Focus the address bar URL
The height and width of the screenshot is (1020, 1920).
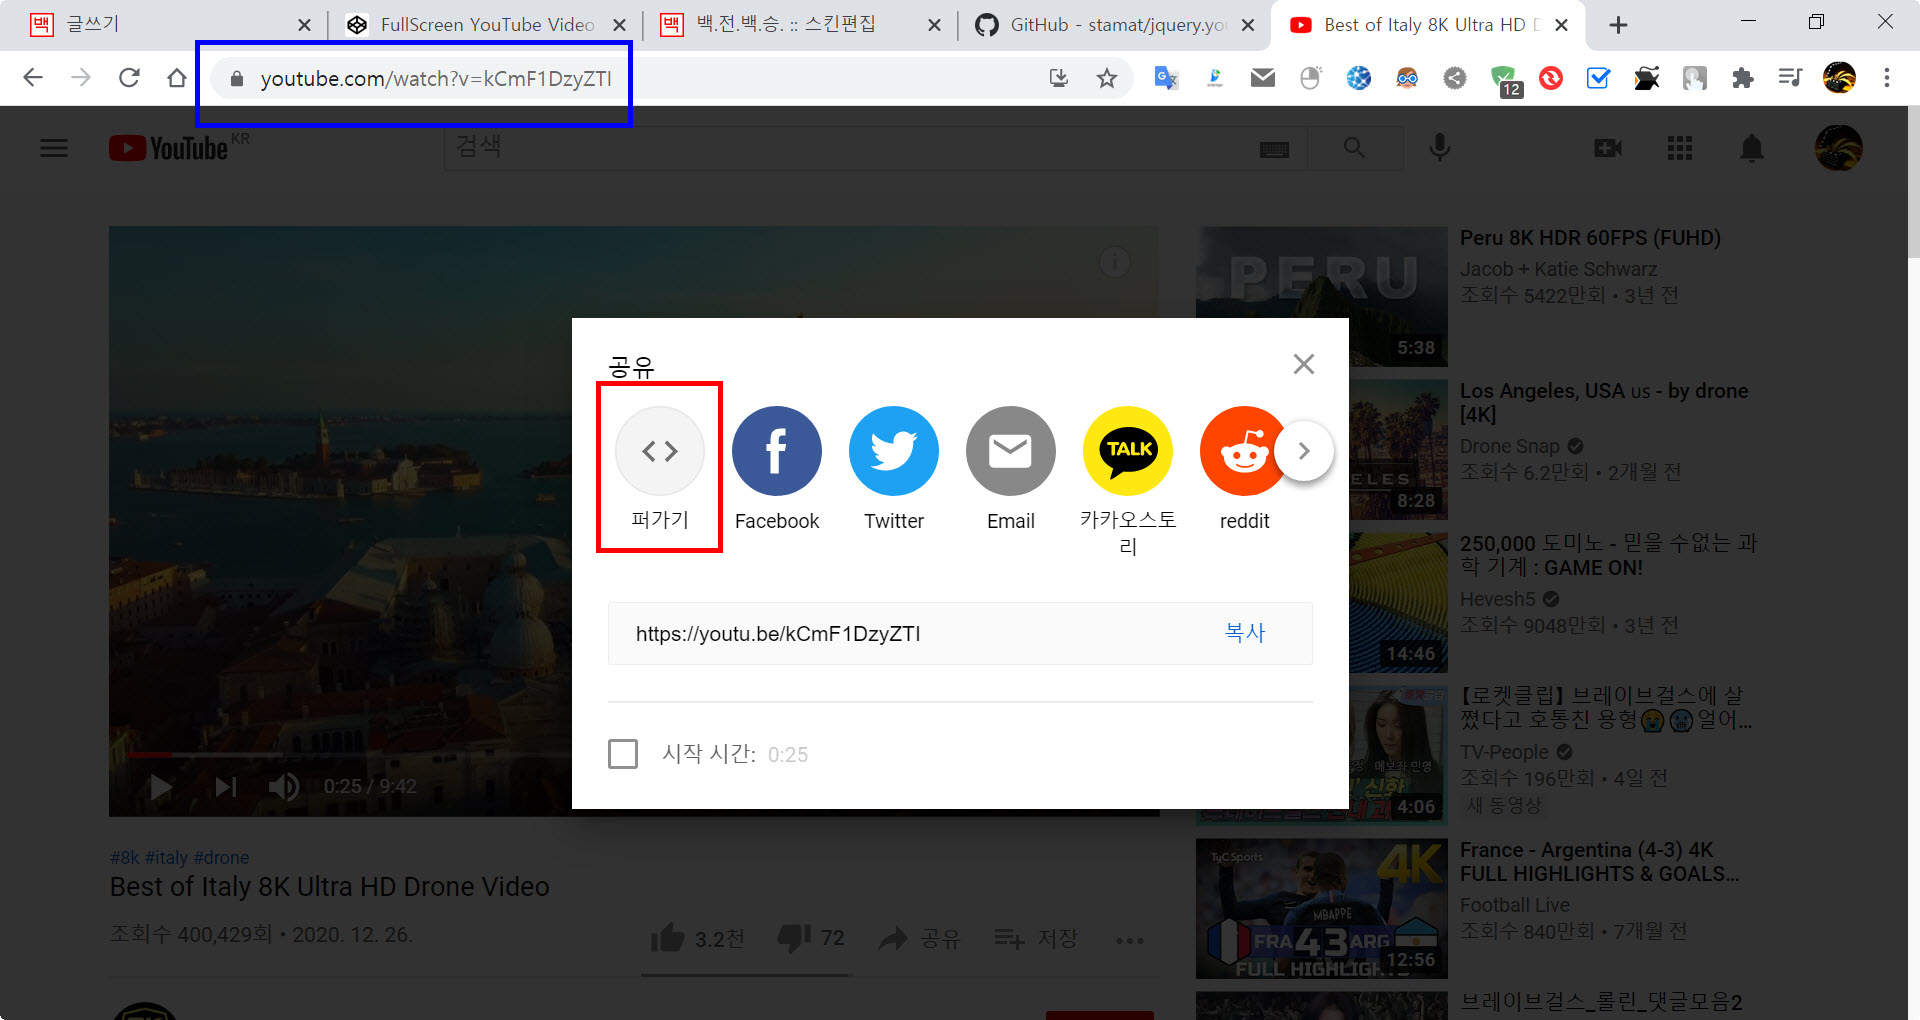[436, 79]
